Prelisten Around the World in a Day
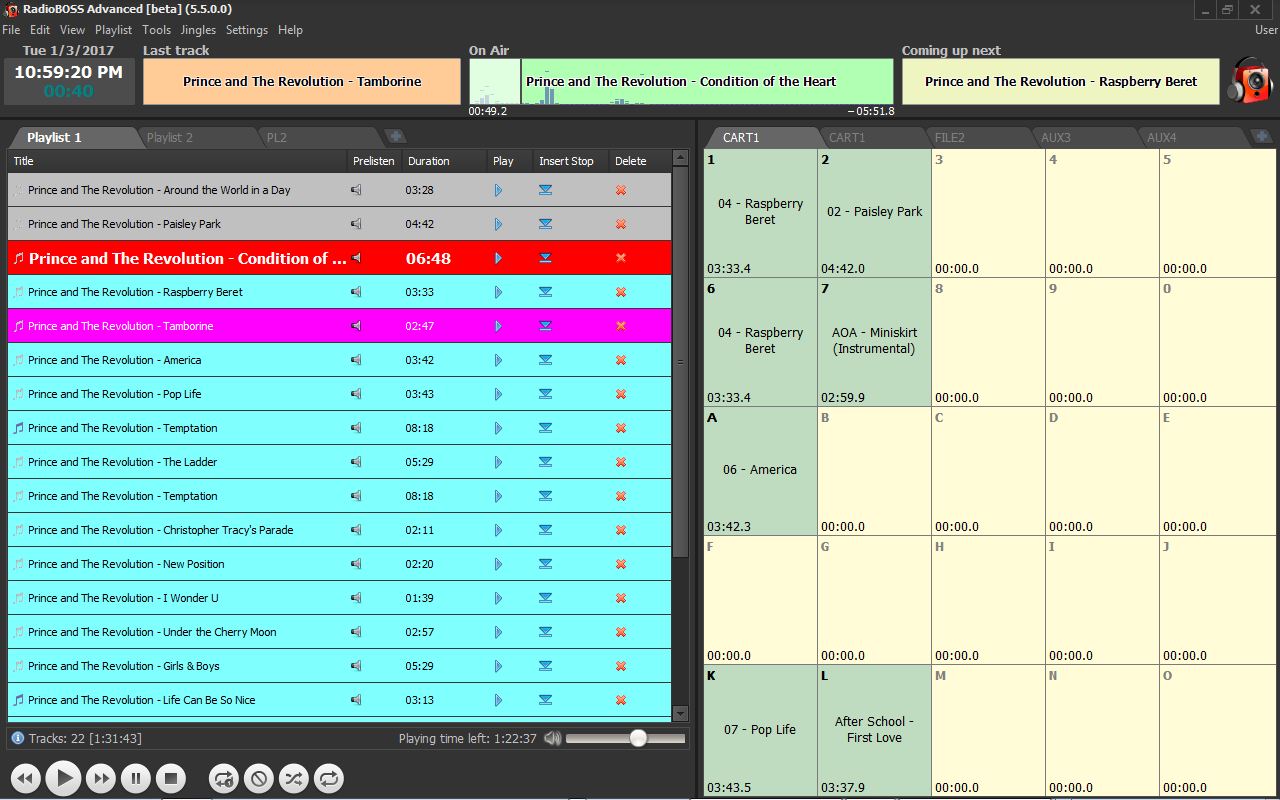Viewport: 1280px width, 800px height. pos(356,190)
